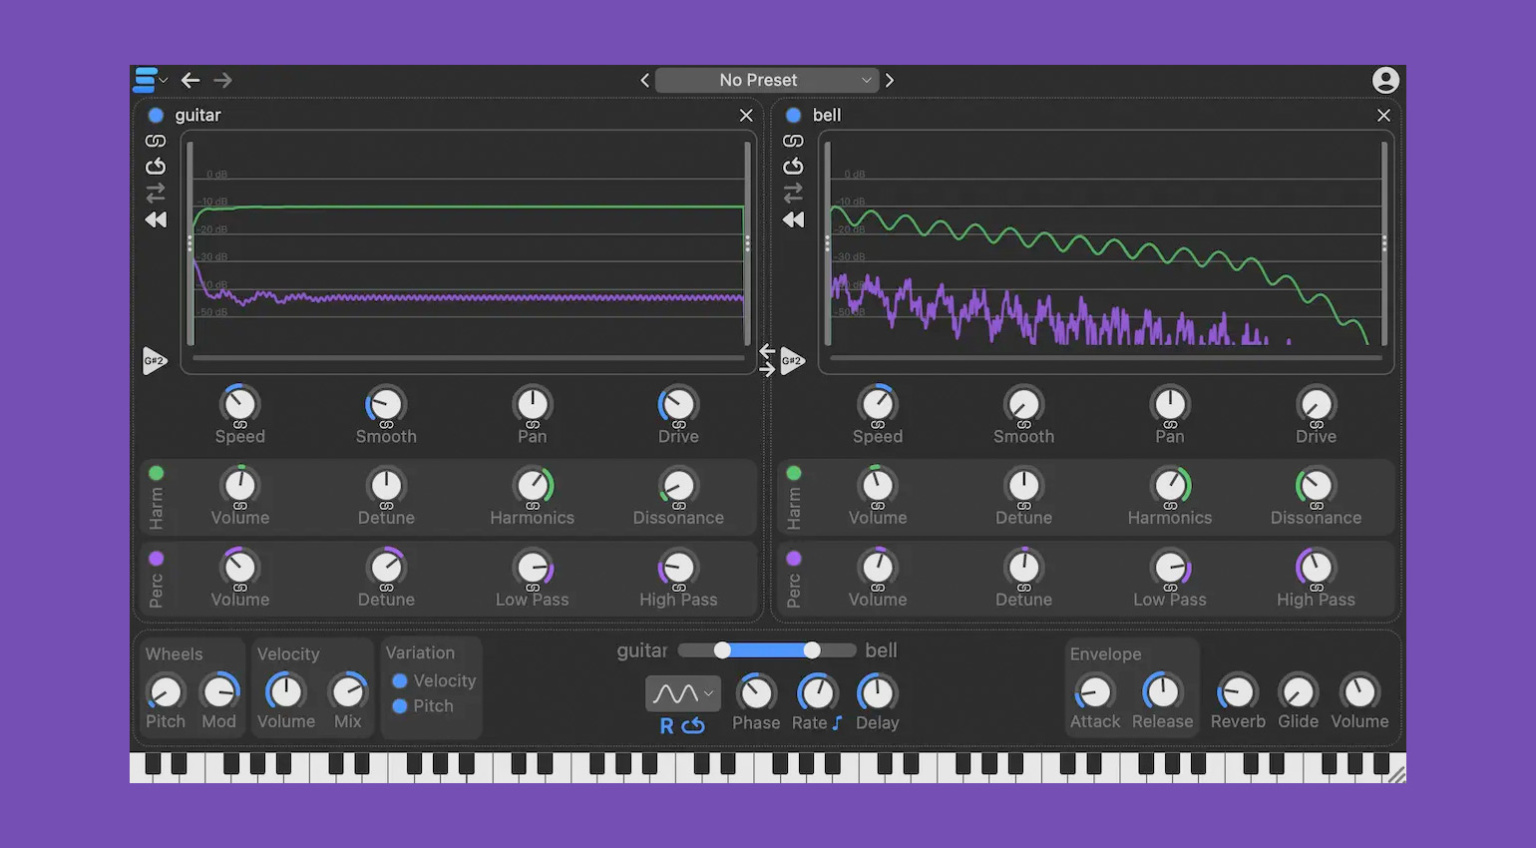Click the link icon in guitar panel

[x=155, y=141]
